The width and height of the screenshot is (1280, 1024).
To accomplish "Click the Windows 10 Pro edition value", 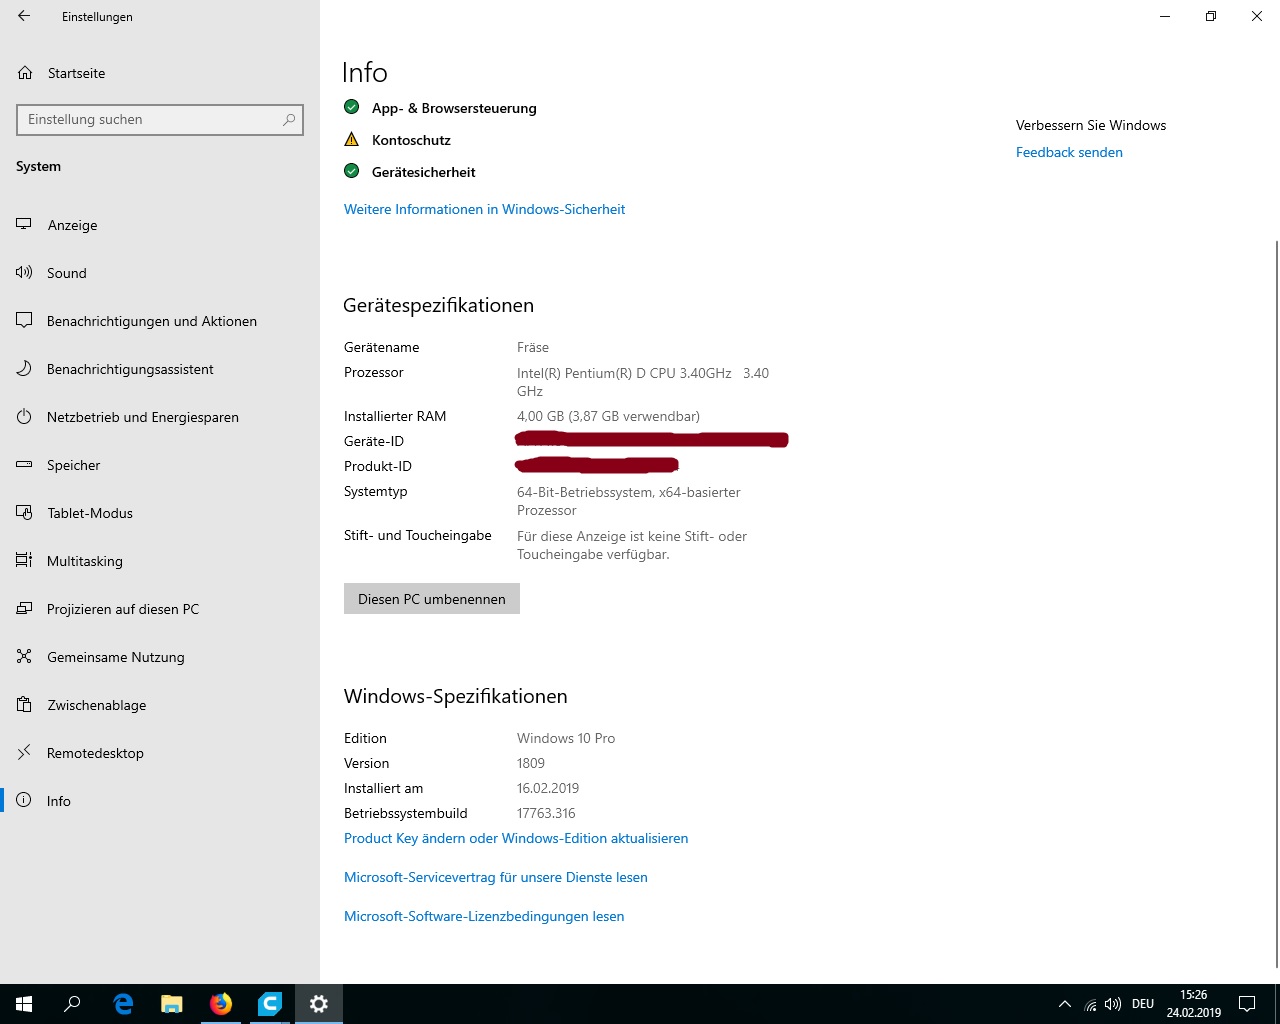I will click(566, 738).
